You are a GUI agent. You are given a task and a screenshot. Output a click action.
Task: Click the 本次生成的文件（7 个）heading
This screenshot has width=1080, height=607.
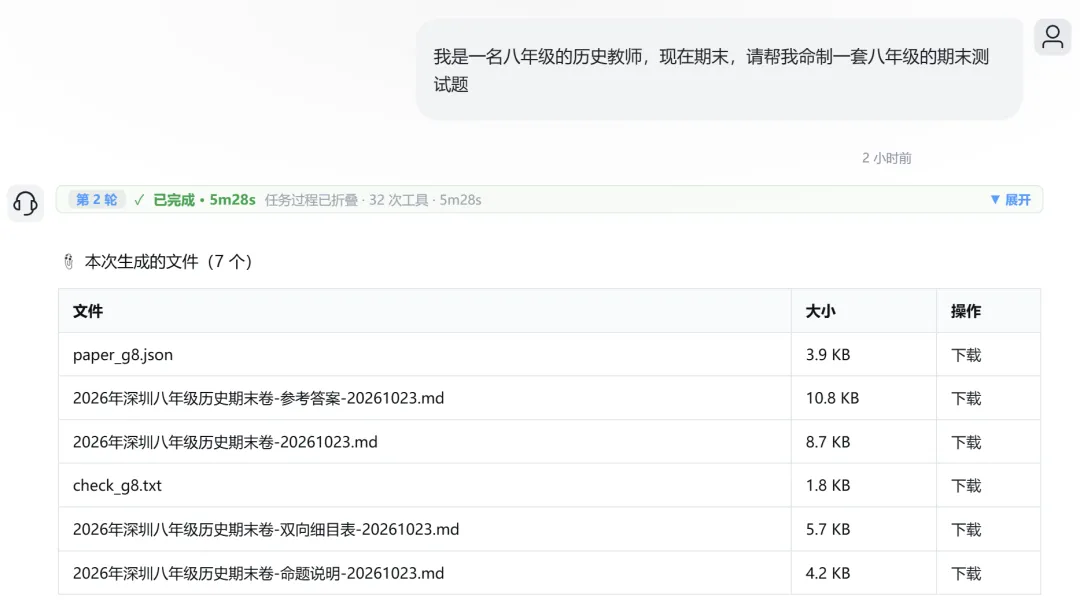pyautogui.click(x=168, y=262)
